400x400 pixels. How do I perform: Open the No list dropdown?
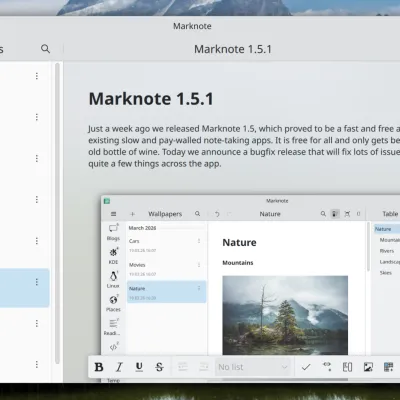[x=253, y=367]
